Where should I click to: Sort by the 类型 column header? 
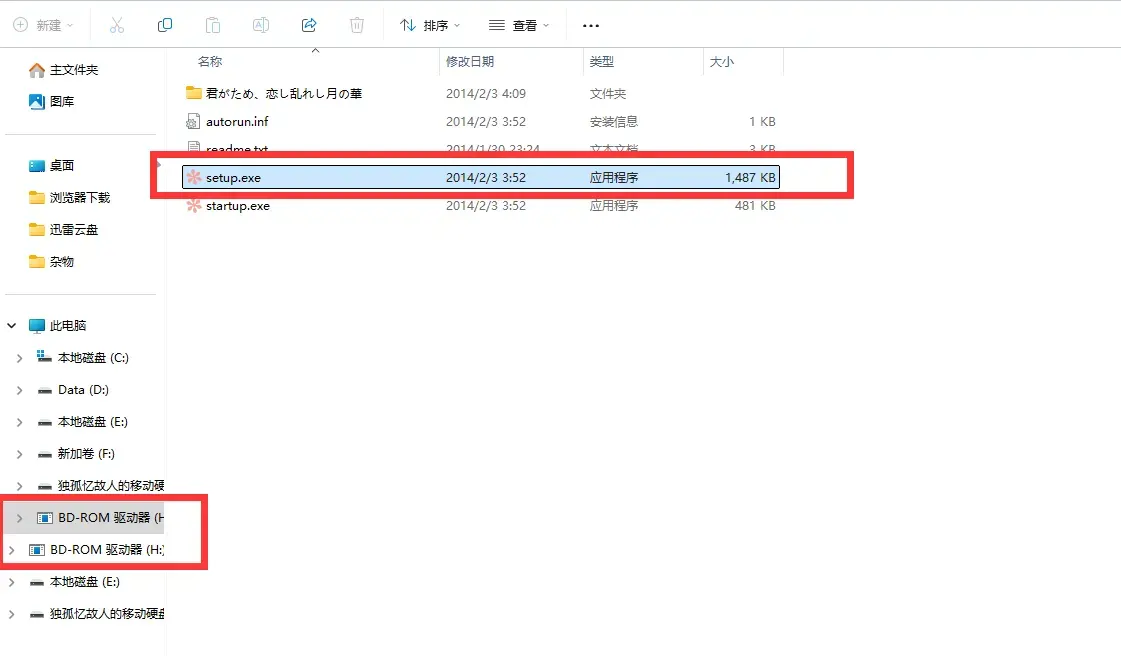point(601,61)
